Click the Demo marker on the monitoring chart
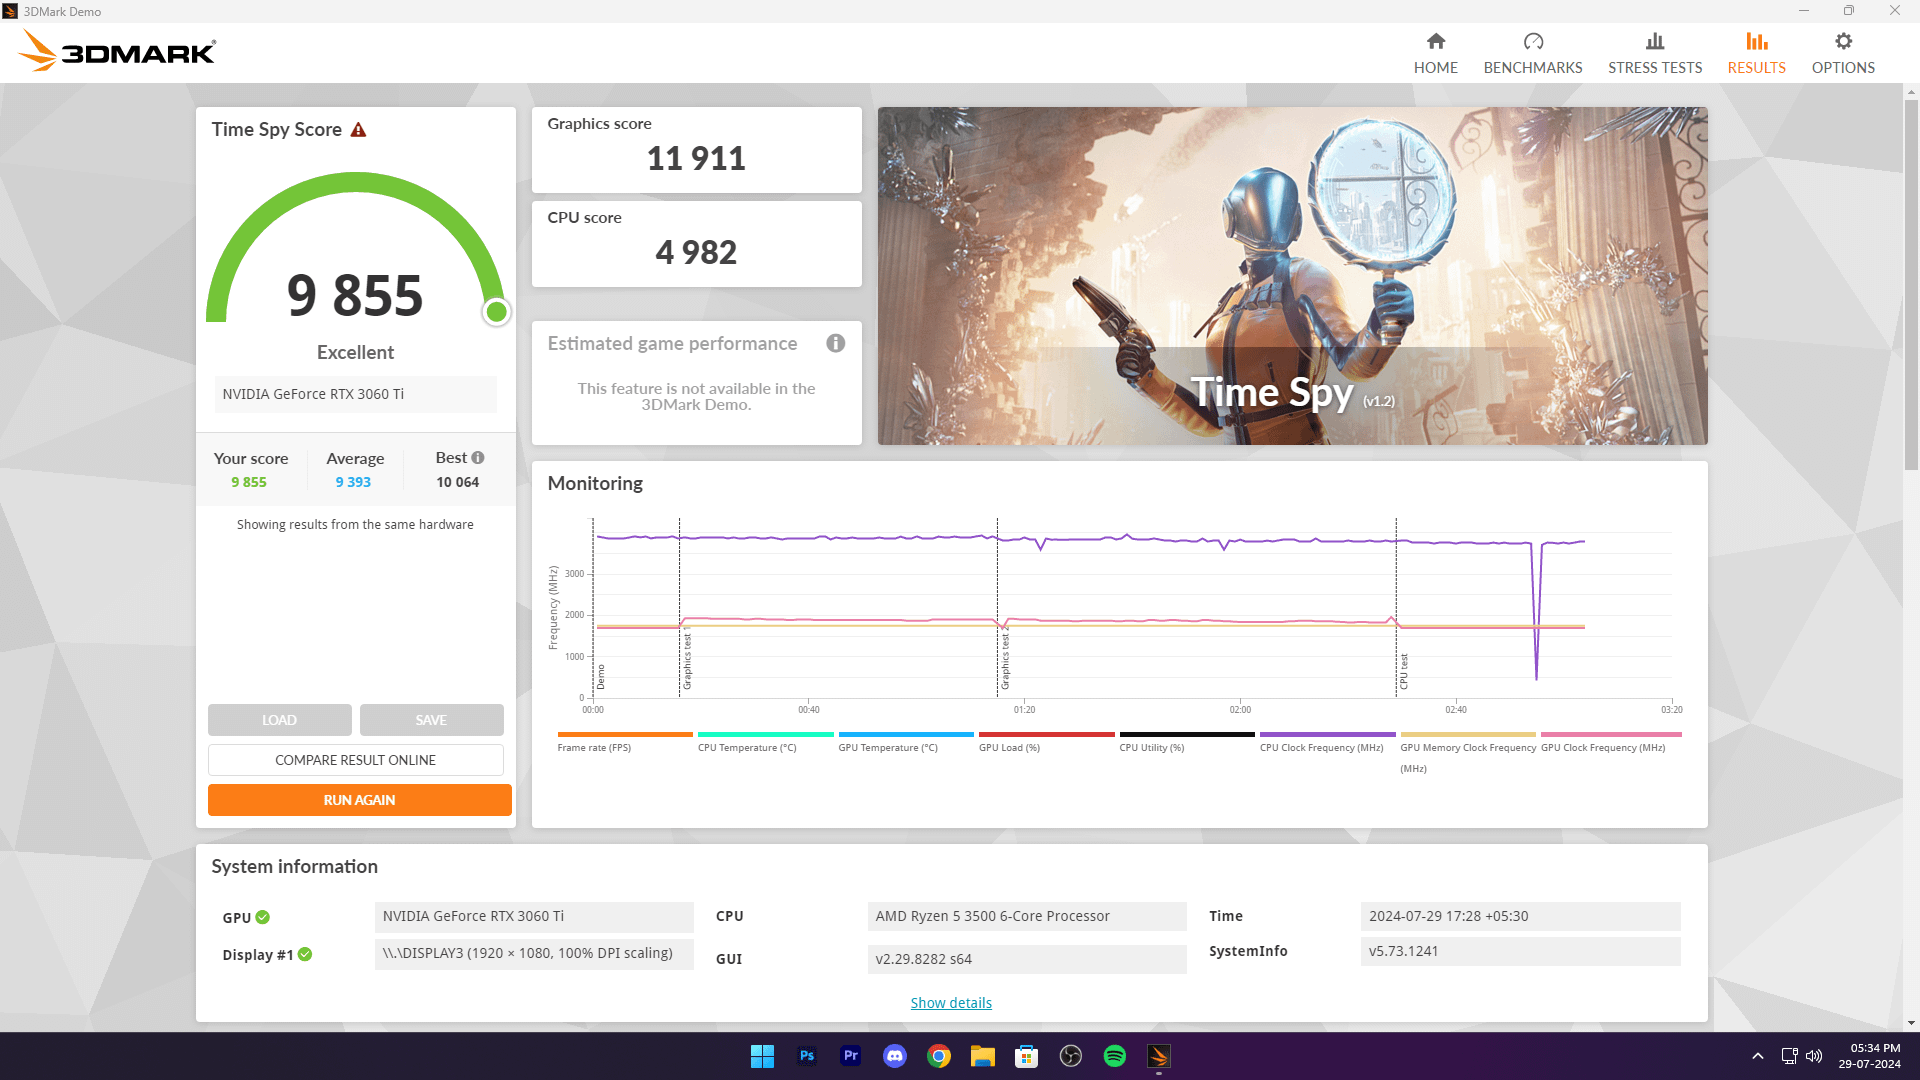The width and height of the screenshot is (1920, 1080). (601, 678)
